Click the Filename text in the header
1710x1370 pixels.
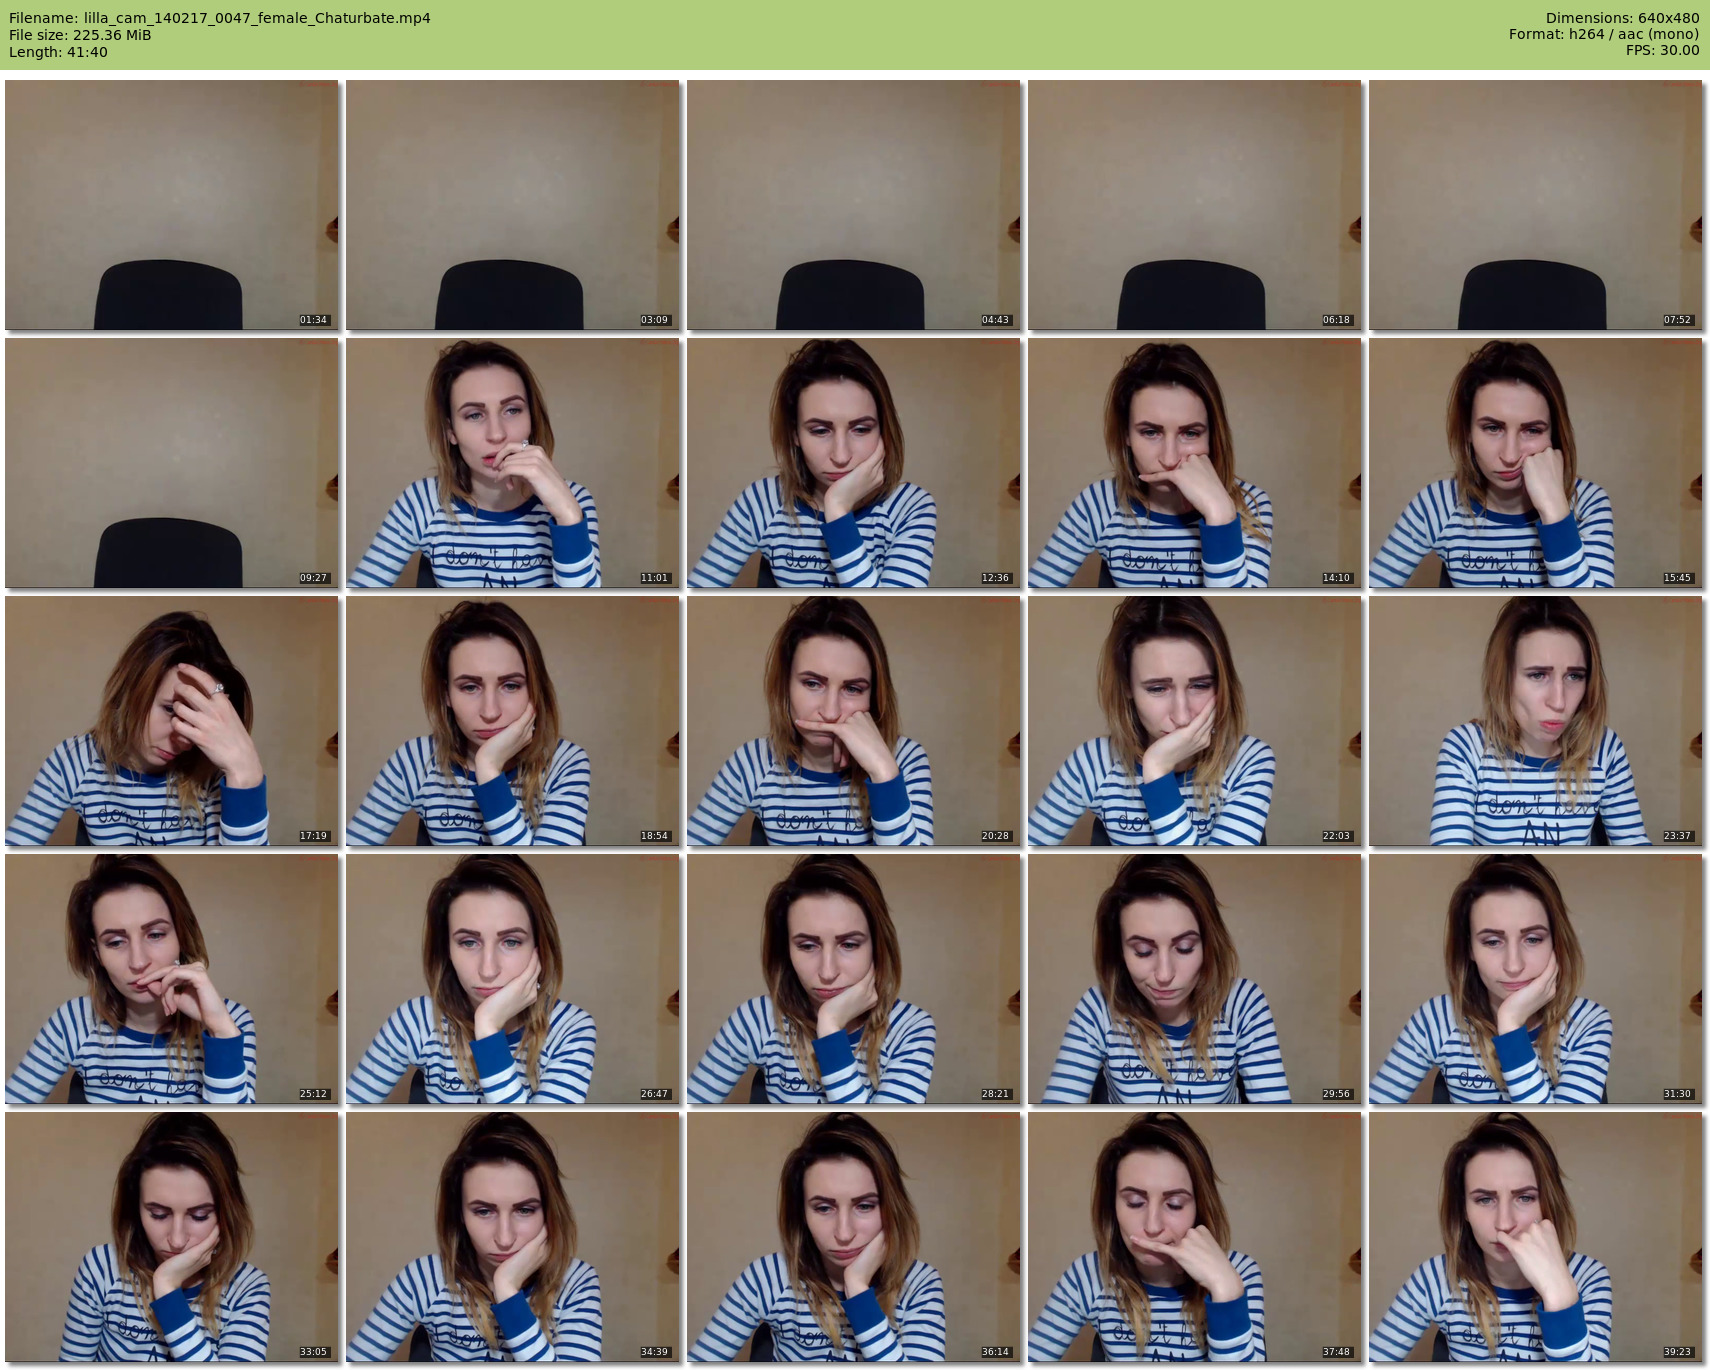tap(220, 18)
